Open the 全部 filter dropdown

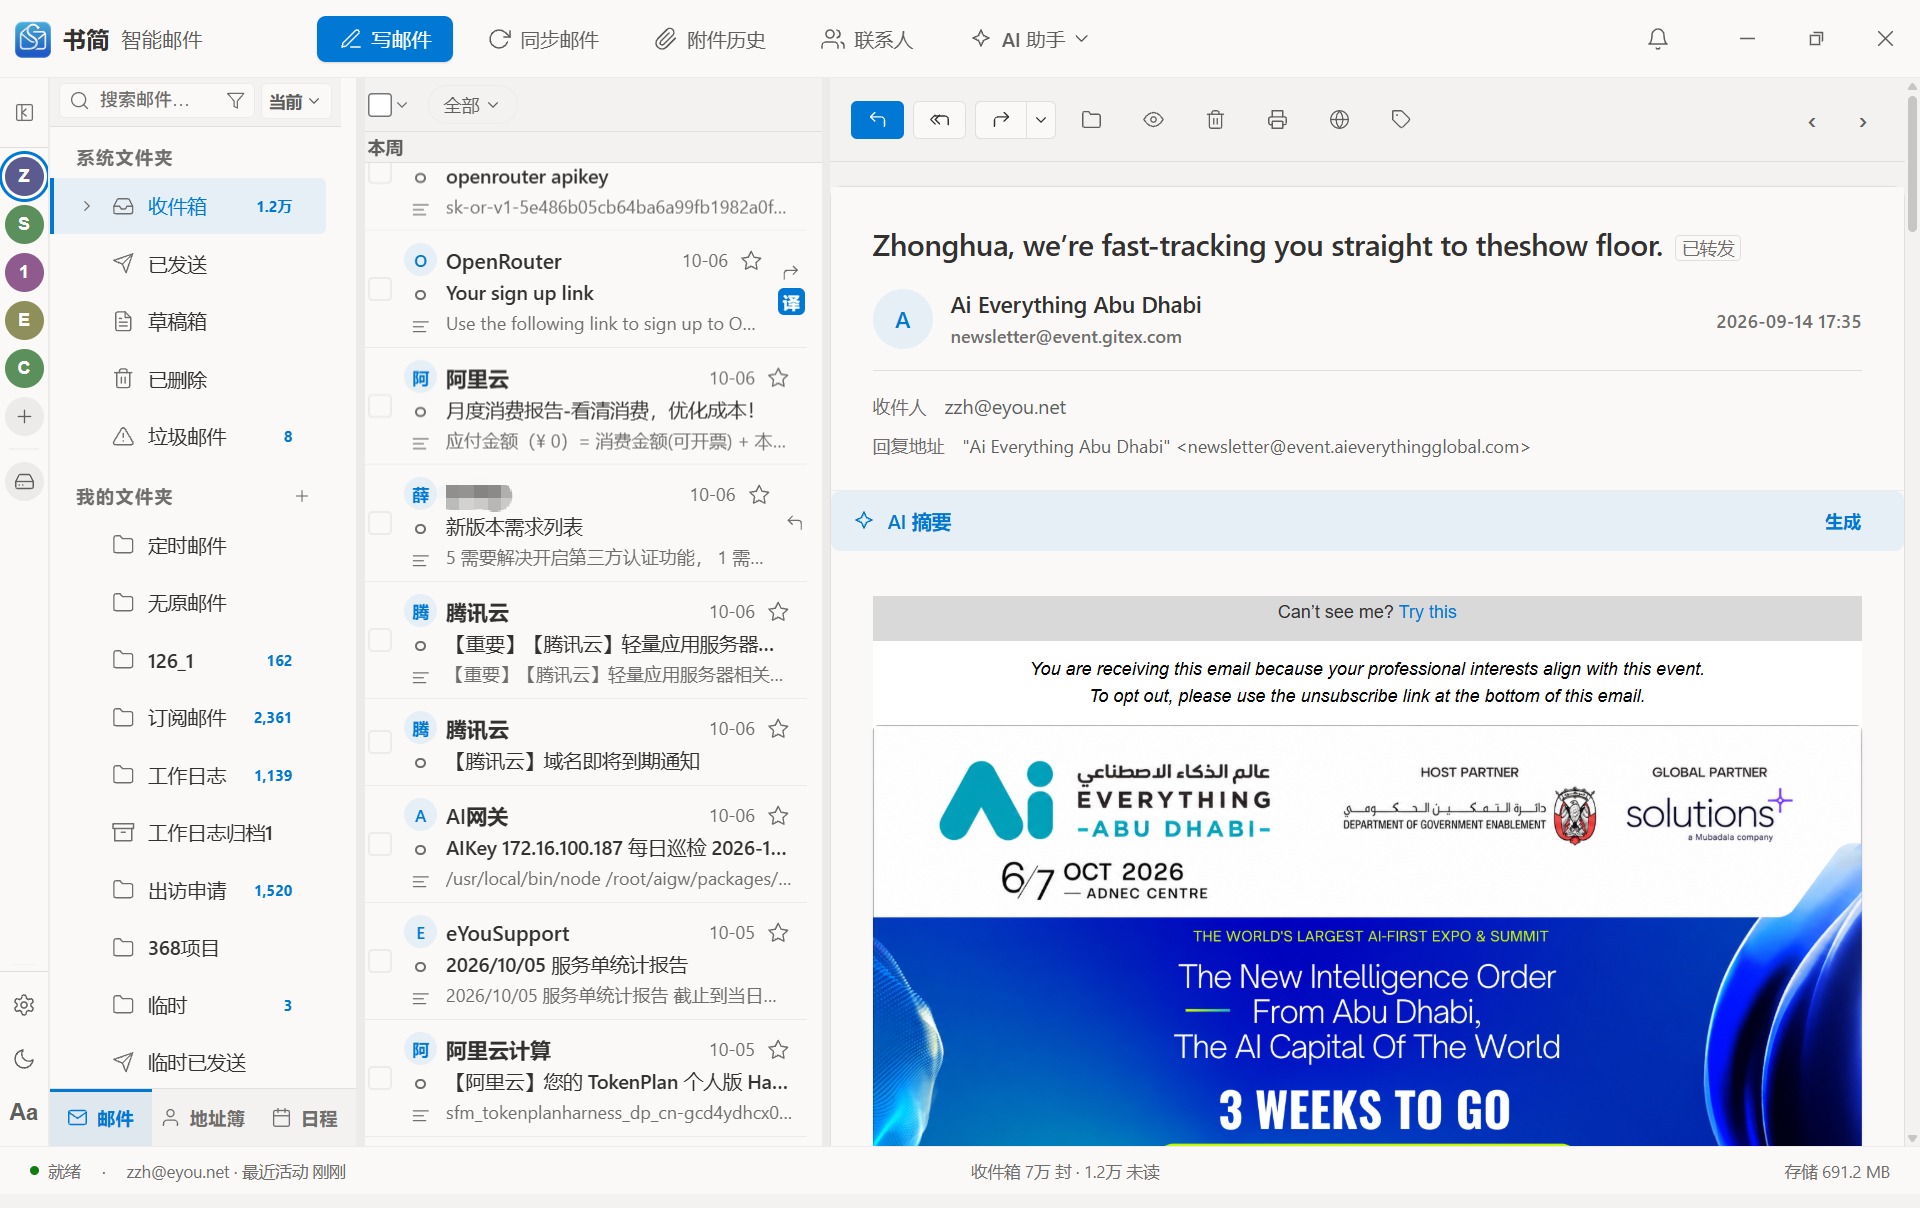pyautogui.click(x=471, y=105)
